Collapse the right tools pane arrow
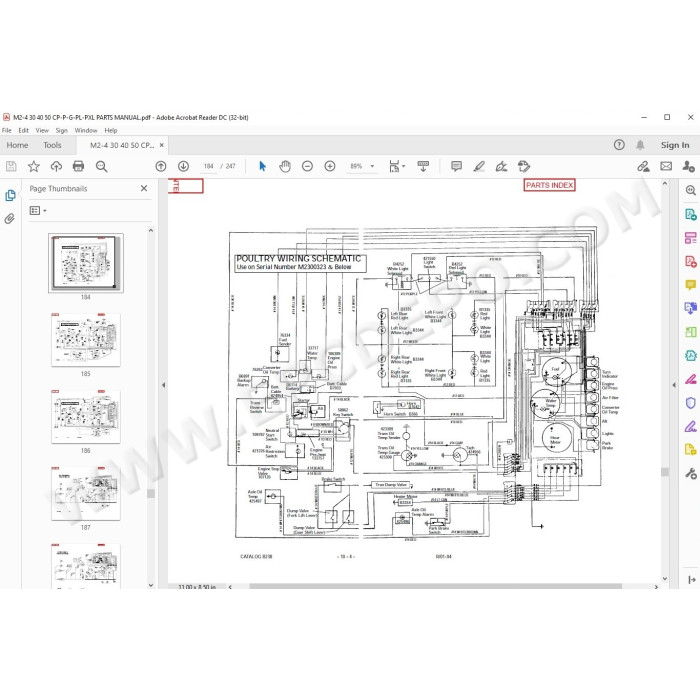This screenshot has width=700, height=700. 674,385
